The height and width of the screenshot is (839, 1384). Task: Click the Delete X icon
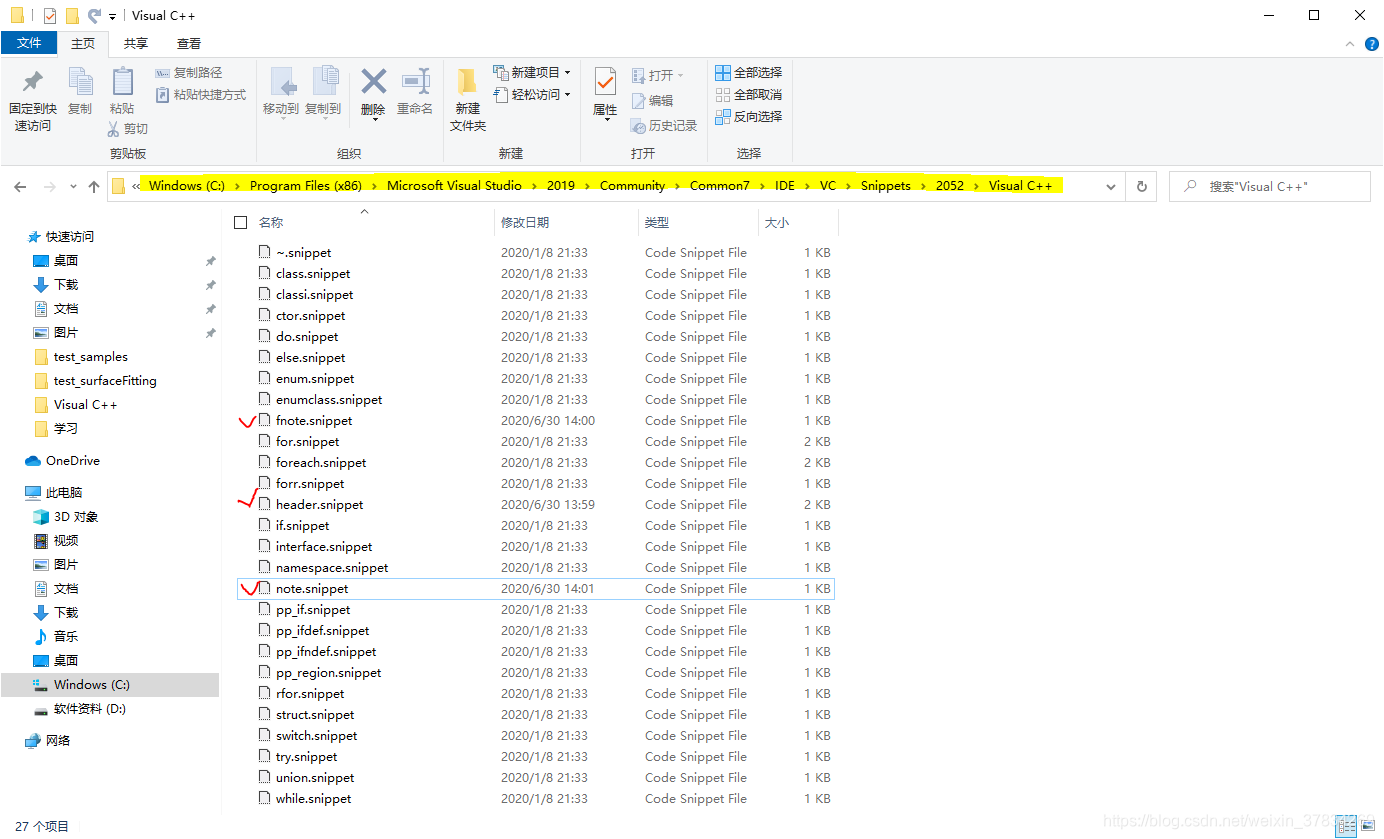click(x=373, y=81)
